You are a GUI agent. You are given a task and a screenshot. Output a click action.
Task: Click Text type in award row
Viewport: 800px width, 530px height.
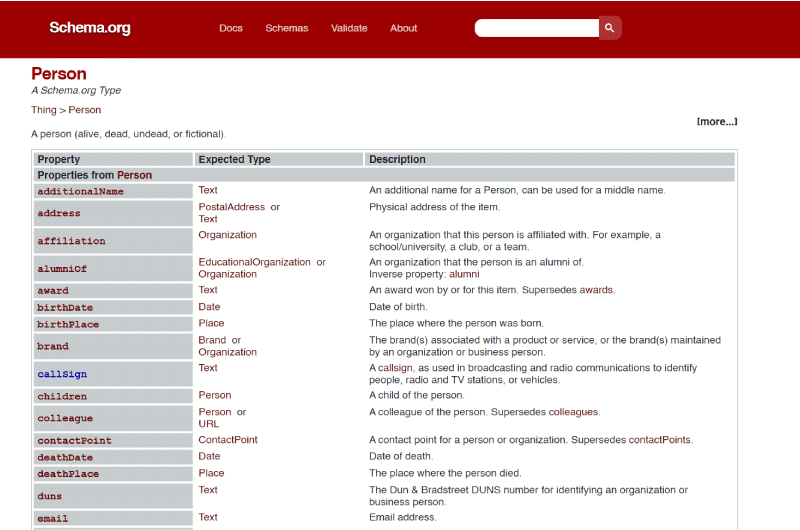208,290
